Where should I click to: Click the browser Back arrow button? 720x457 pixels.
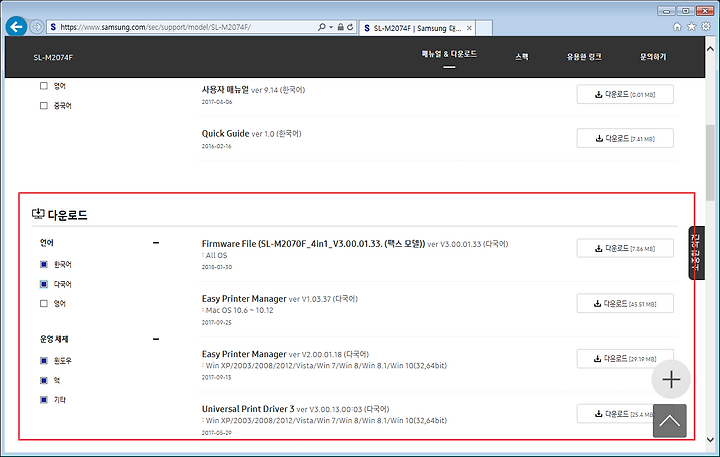point(17,27)
